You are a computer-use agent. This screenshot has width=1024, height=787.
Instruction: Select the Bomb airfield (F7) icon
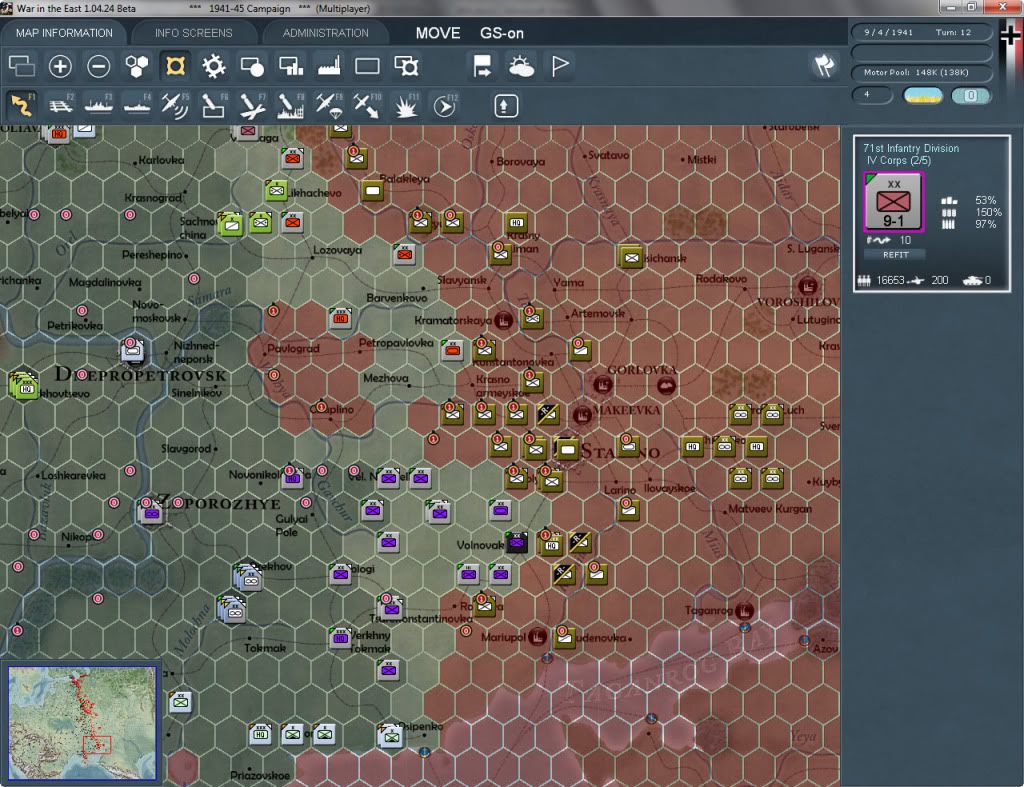click(x=252, y=105)
